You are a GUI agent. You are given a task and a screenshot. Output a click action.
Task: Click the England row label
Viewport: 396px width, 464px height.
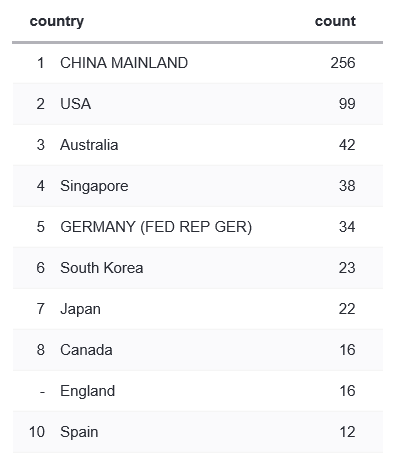point(88,391)
